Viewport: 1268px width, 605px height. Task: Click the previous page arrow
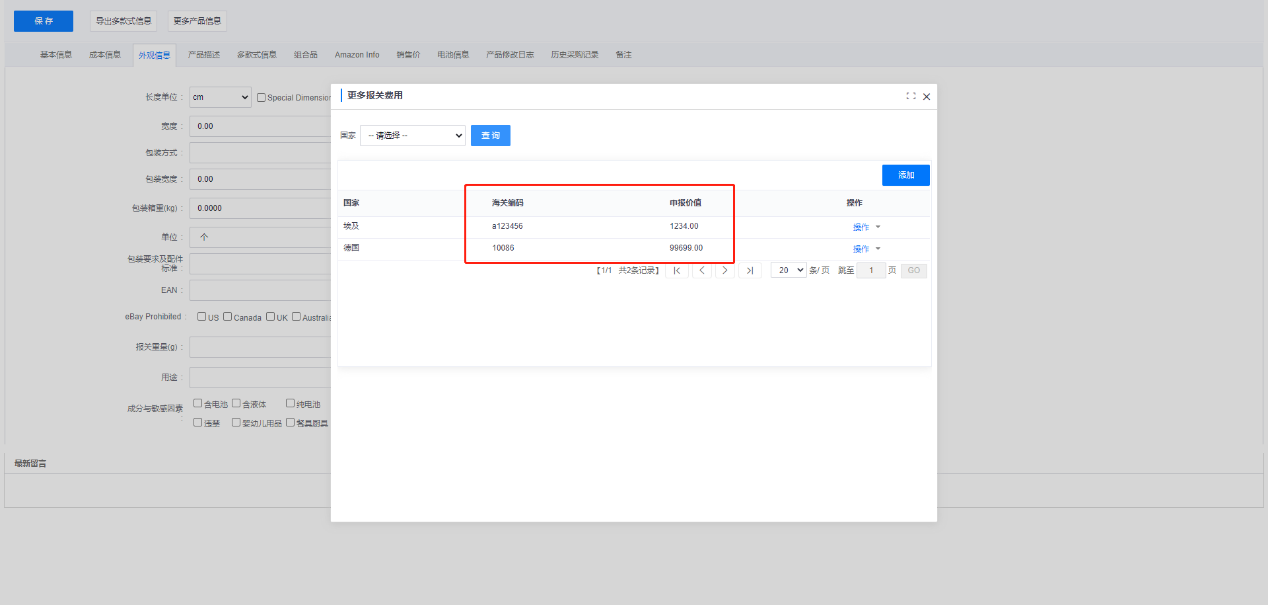click(701, 270)
